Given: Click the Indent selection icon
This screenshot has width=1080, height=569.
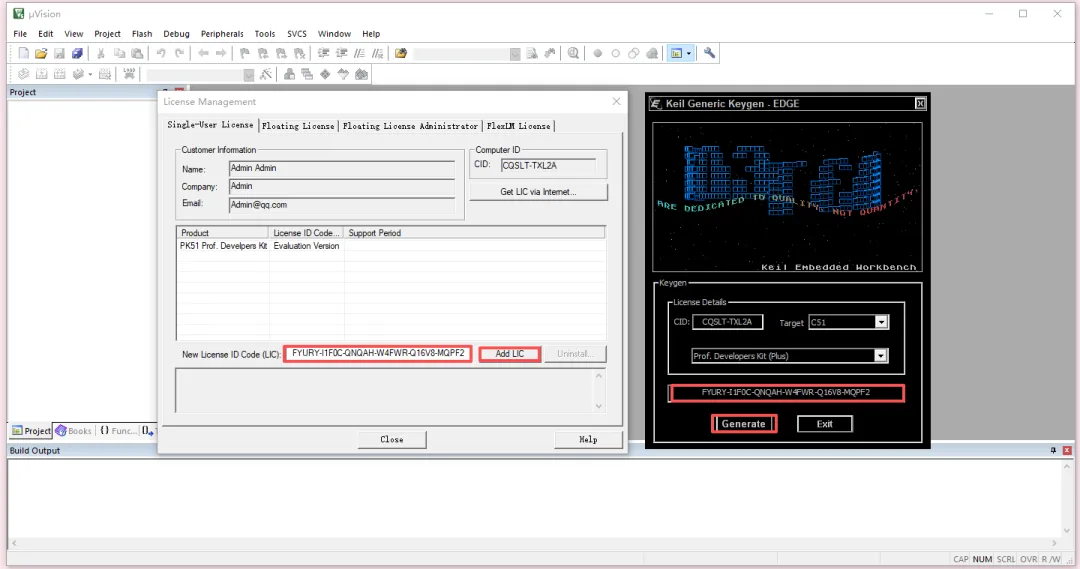Looking at the screenshot, I should [323, 53].
